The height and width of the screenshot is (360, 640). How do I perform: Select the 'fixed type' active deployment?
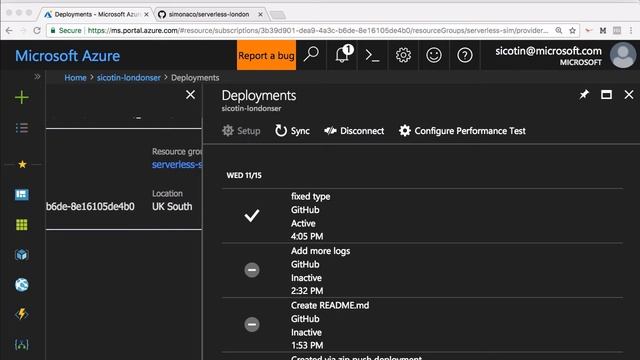coord(422,216)
